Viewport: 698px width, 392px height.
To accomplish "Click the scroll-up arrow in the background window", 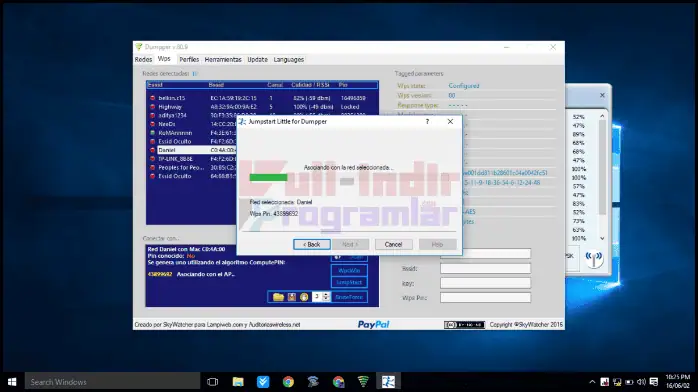I will click(602, 116).
